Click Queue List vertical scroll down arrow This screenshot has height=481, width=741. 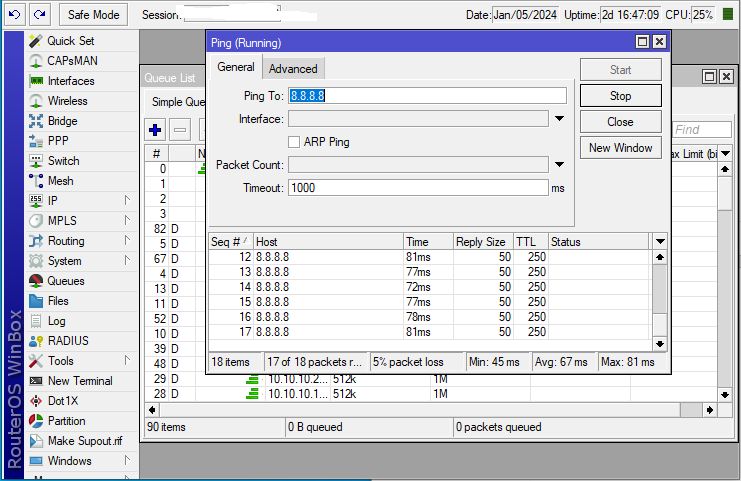(725, 395)
